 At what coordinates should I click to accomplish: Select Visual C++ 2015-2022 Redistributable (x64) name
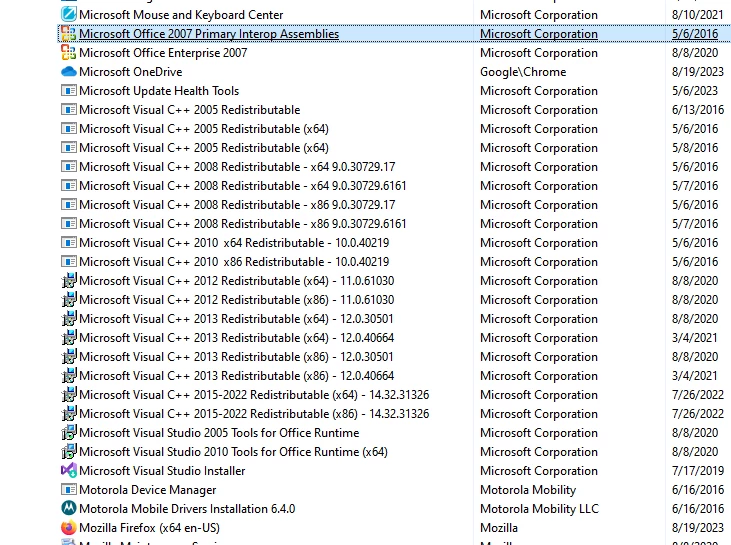[254, 395]
